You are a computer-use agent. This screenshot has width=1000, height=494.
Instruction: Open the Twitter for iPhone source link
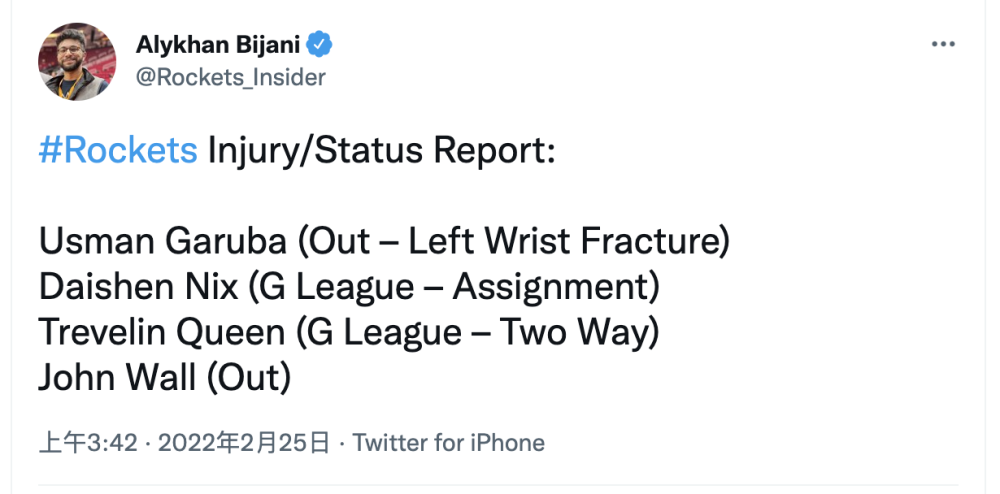point(449,442)
